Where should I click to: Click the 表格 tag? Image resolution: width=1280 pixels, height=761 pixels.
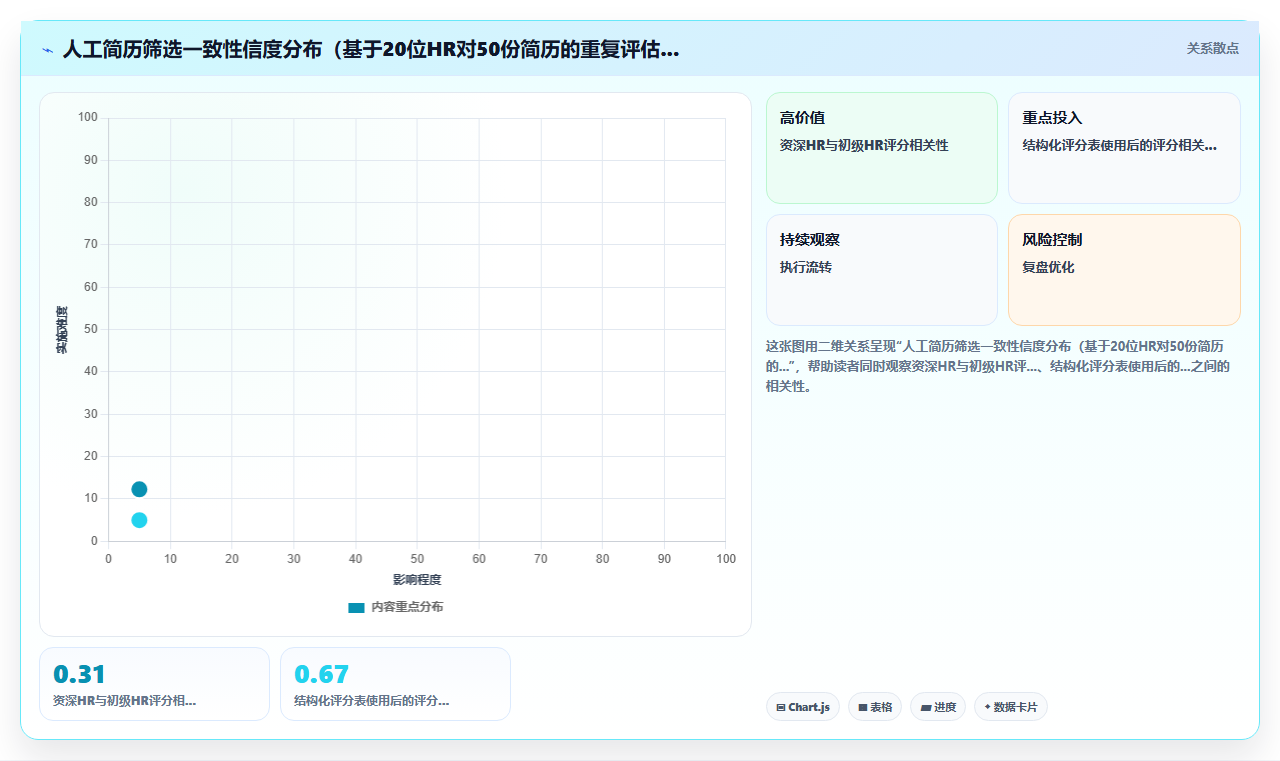coord(875,707)
